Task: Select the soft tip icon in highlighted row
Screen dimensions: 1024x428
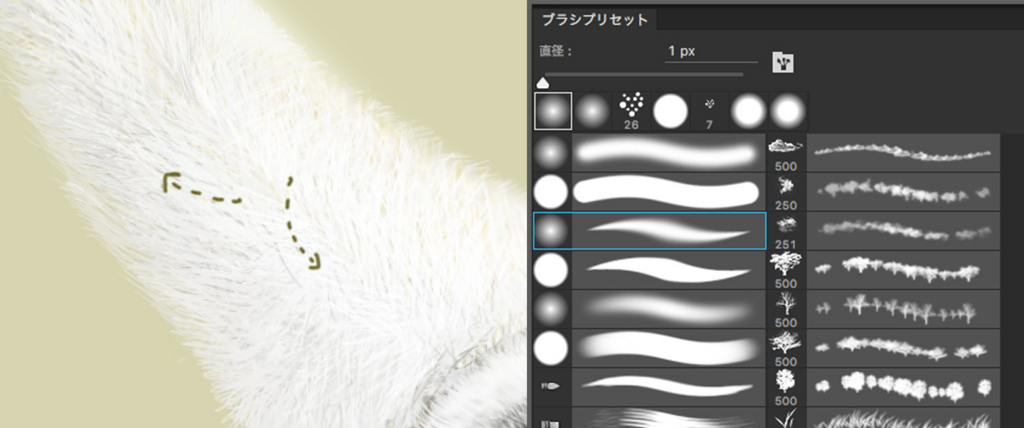Action: pyautogui.click(x=552, y=231)
